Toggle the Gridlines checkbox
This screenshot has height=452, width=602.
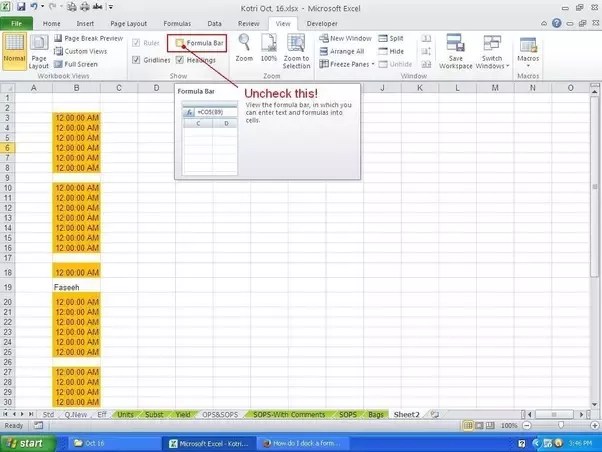(136, 60)
